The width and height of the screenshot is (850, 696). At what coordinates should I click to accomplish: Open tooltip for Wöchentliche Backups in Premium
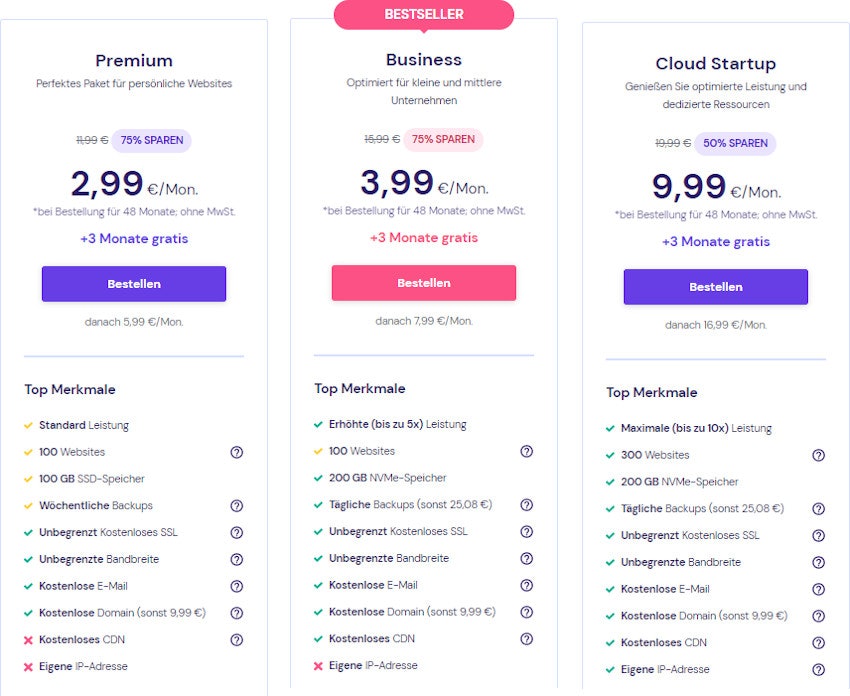tap(237, 506)
